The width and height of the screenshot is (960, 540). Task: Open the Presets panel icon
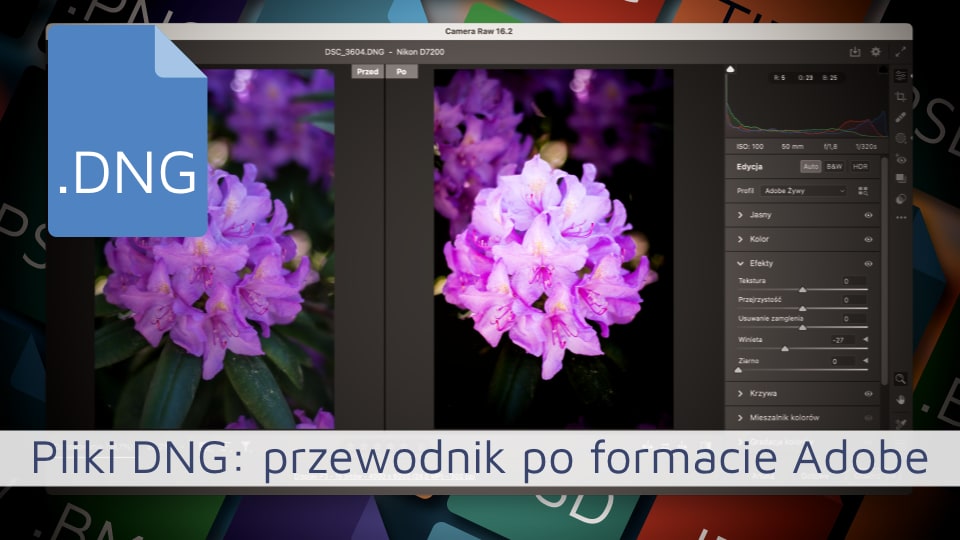point(901,199)
